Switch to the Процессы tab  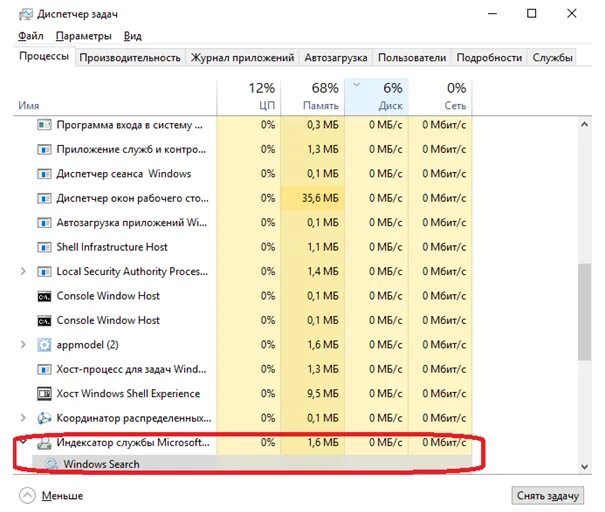click(x=44, y=57)
